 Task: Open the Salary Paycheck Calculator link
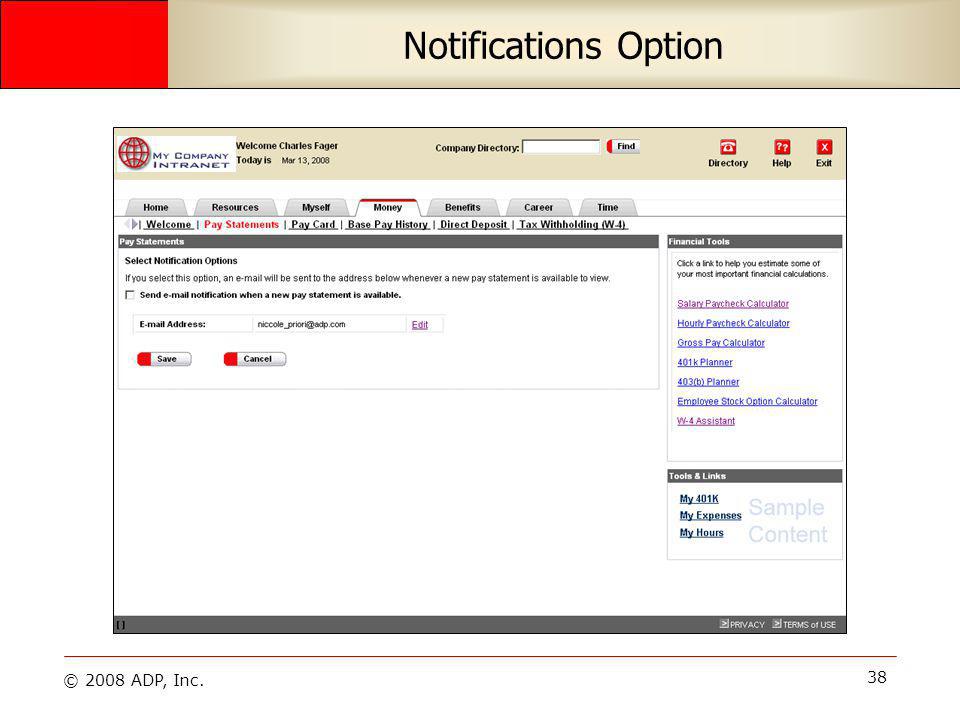coord(733,304)
